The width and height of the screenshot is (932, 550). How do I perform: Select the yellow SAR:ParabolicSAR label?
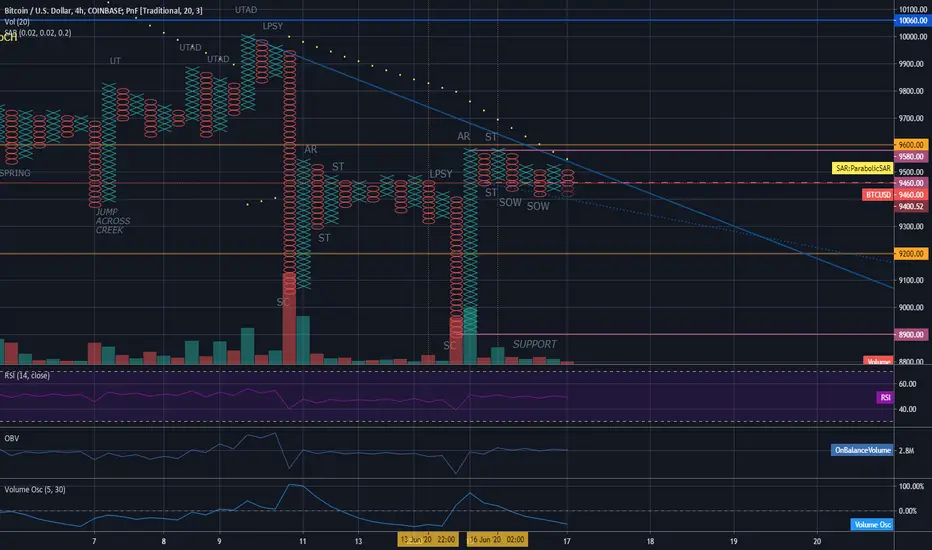pos(863,168)
